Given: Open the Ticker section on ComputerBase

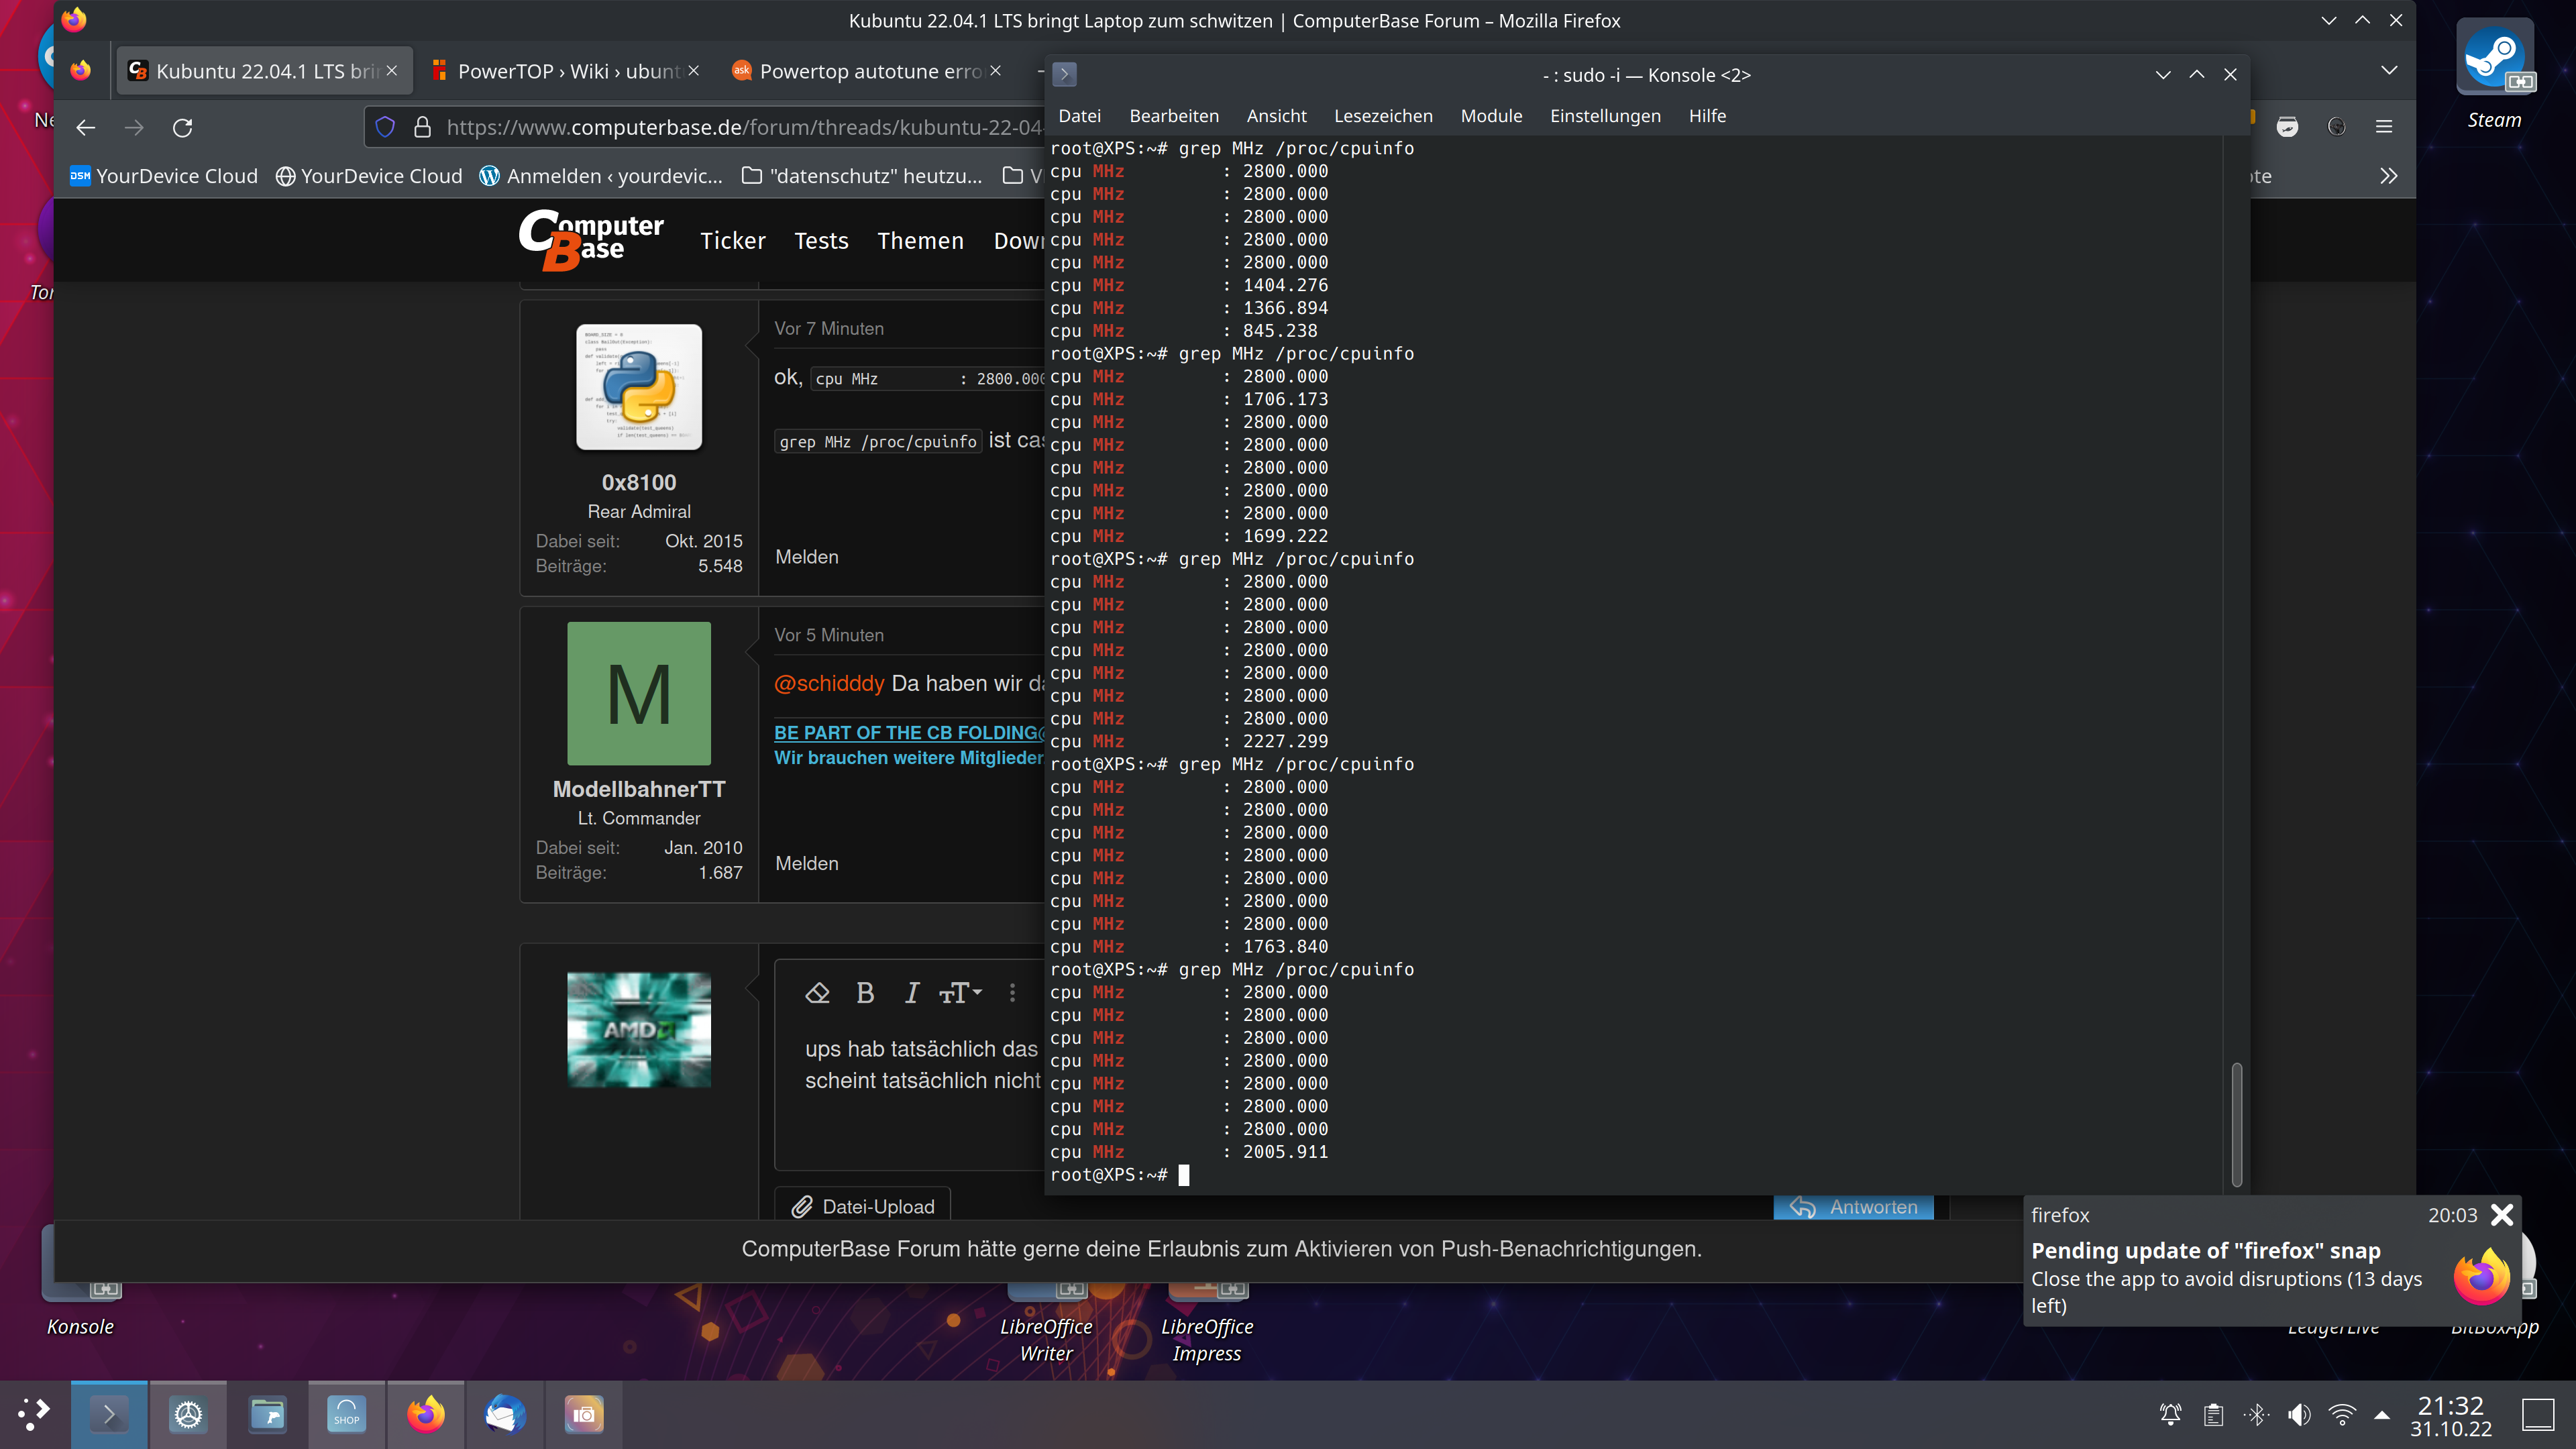Looking at the screenshot, I should [732, 241].
